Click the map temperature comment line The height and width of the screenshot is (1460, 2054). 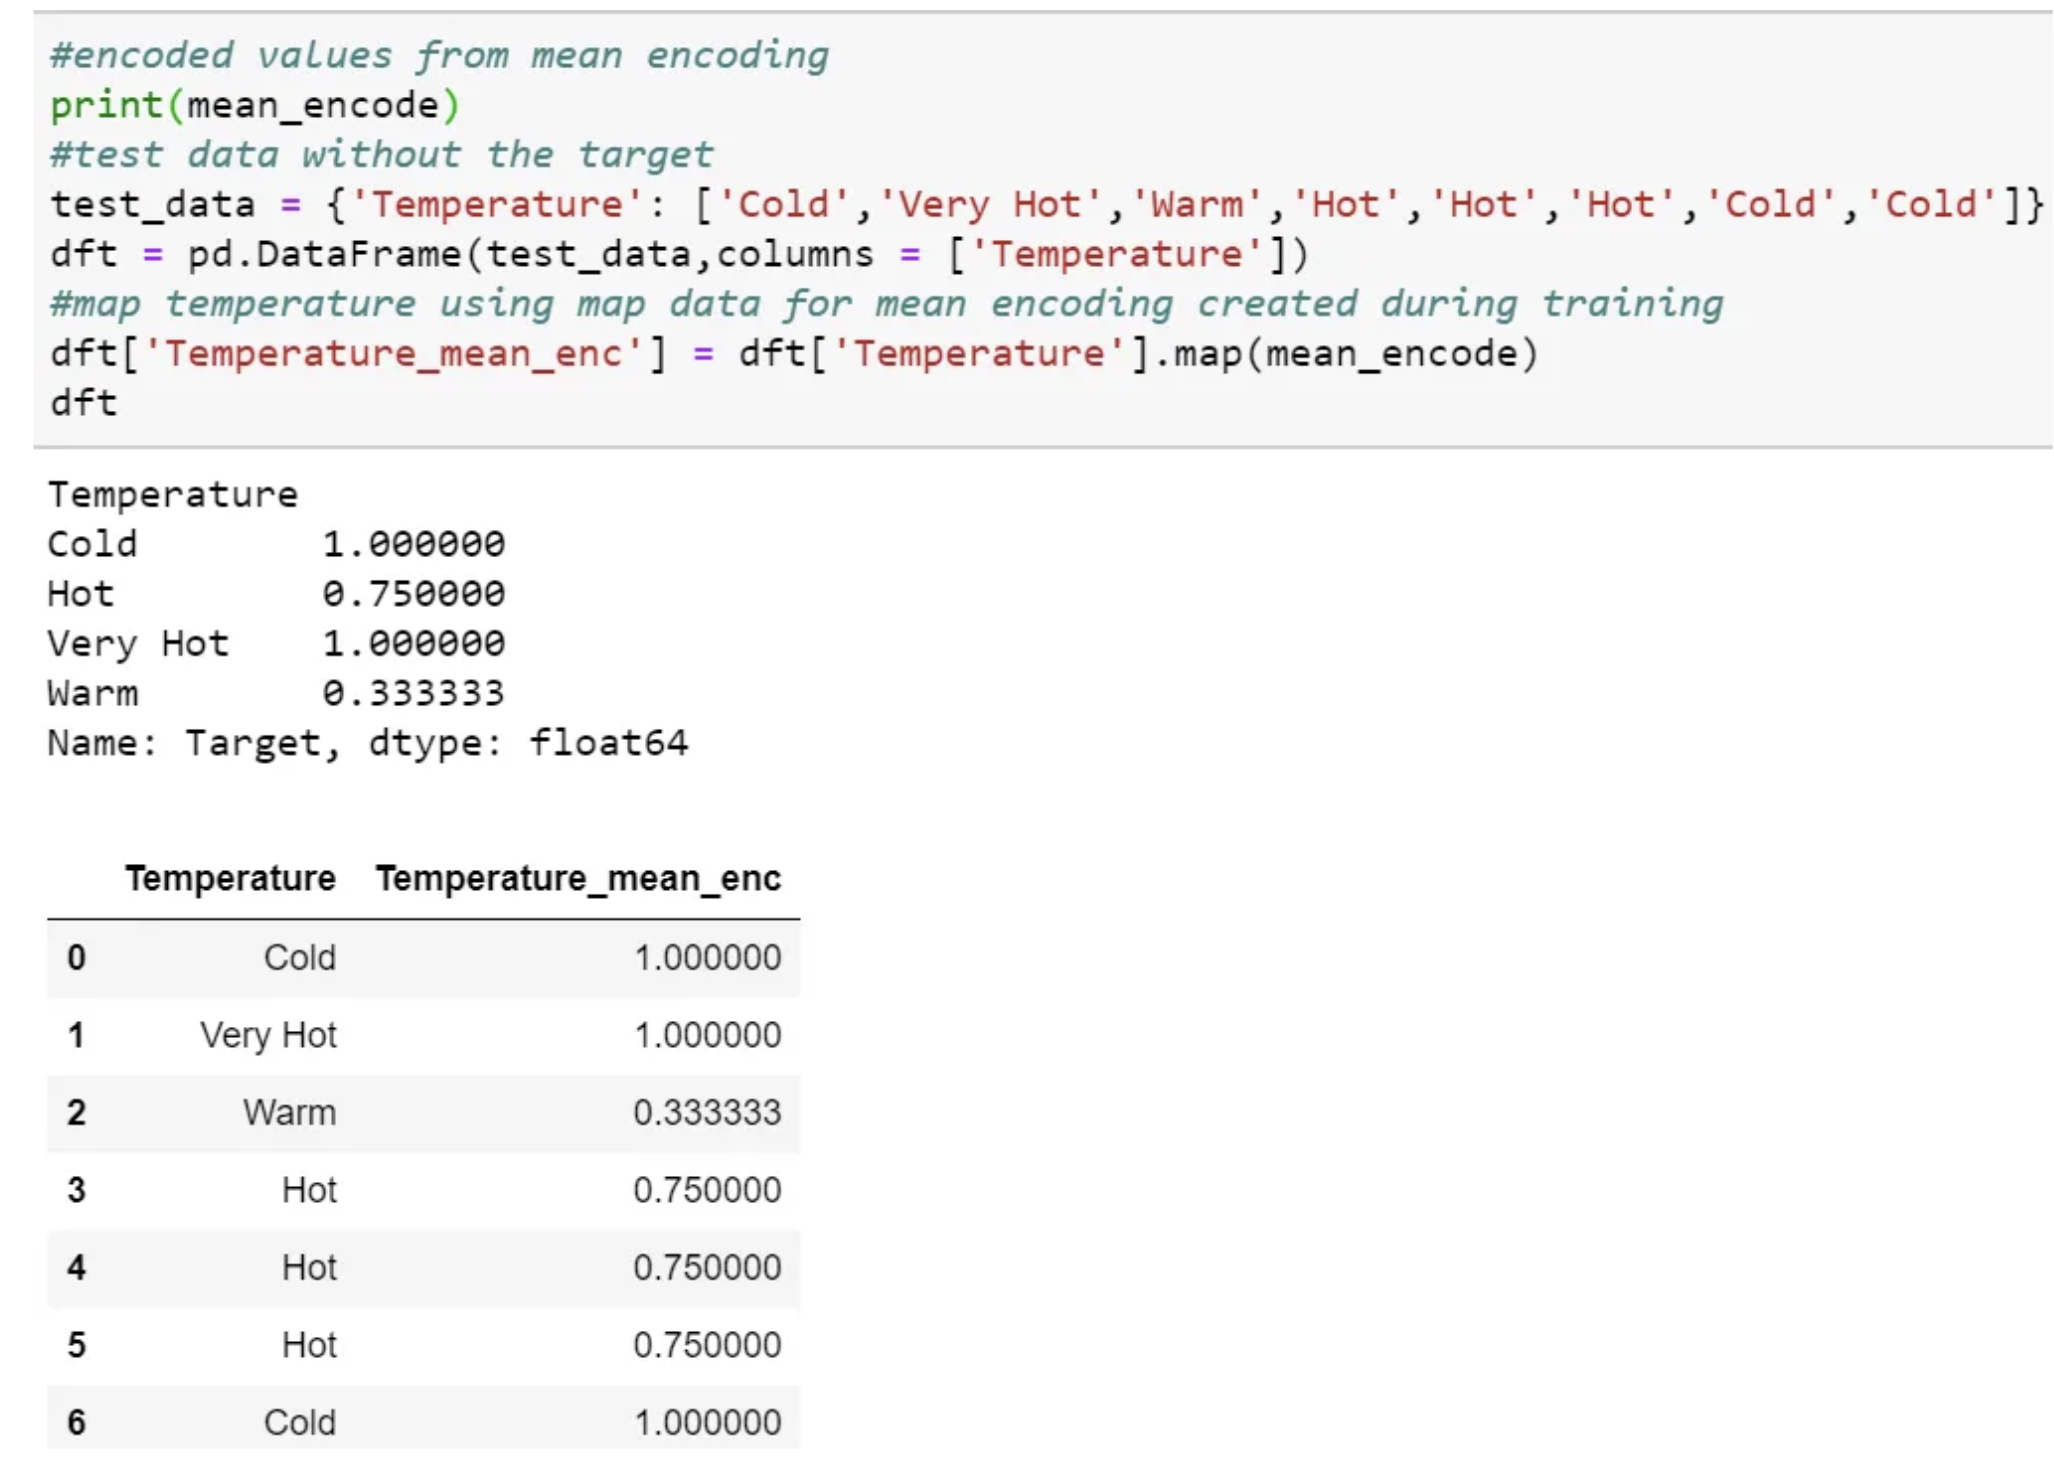point(886,303)
